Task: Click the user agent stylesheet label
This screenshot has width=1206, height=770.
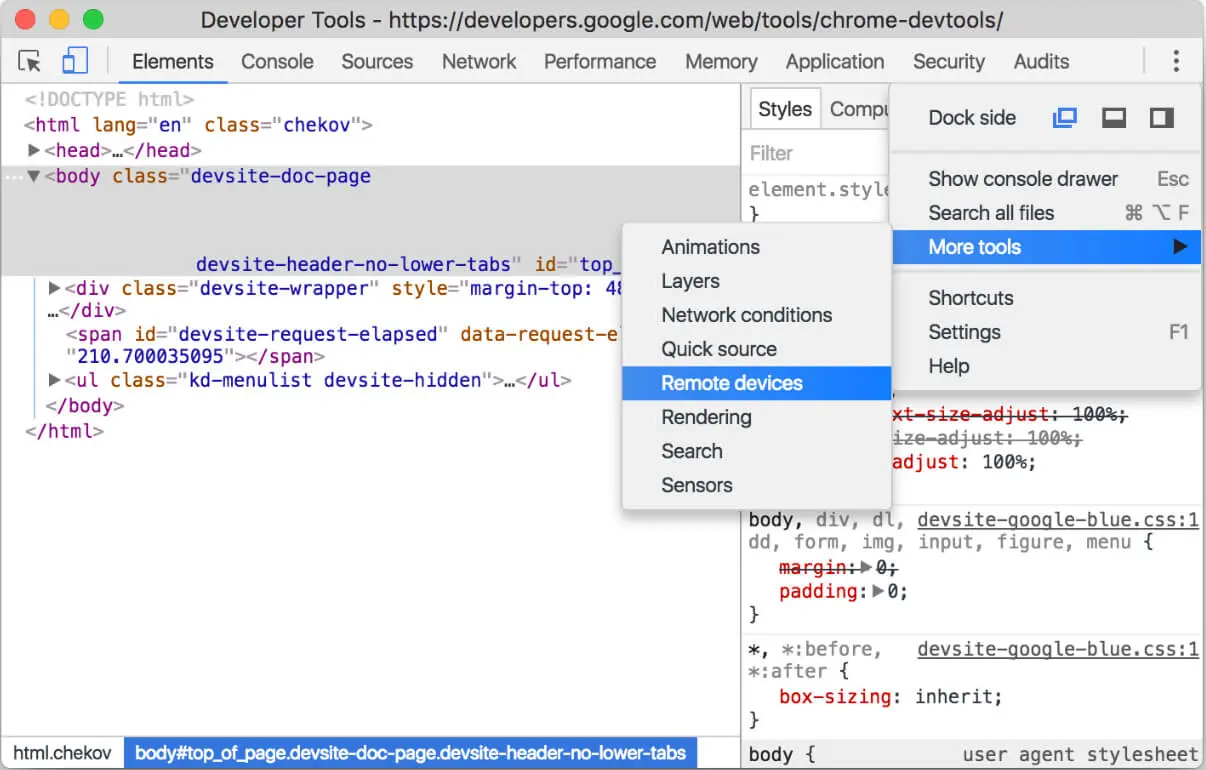Action: (1080, 755)
